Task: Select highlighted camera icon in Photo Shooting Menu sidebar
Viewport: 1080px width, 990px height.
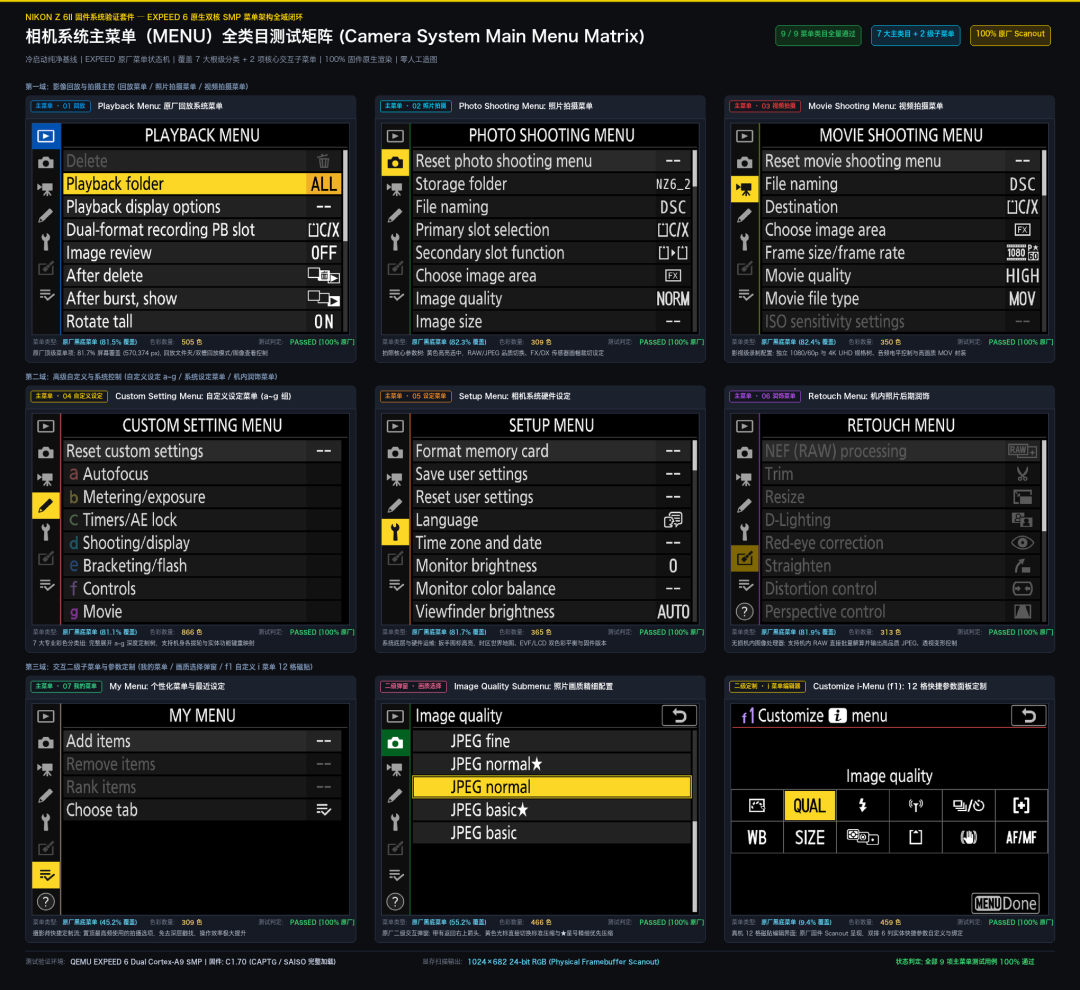Action: (x=395, y=163)
